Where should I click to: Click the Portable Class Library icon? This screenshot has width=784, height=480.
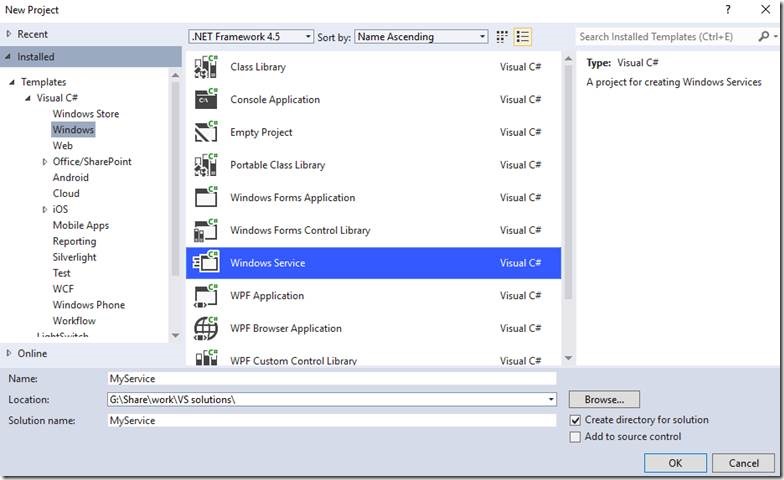tap(206, 165)
